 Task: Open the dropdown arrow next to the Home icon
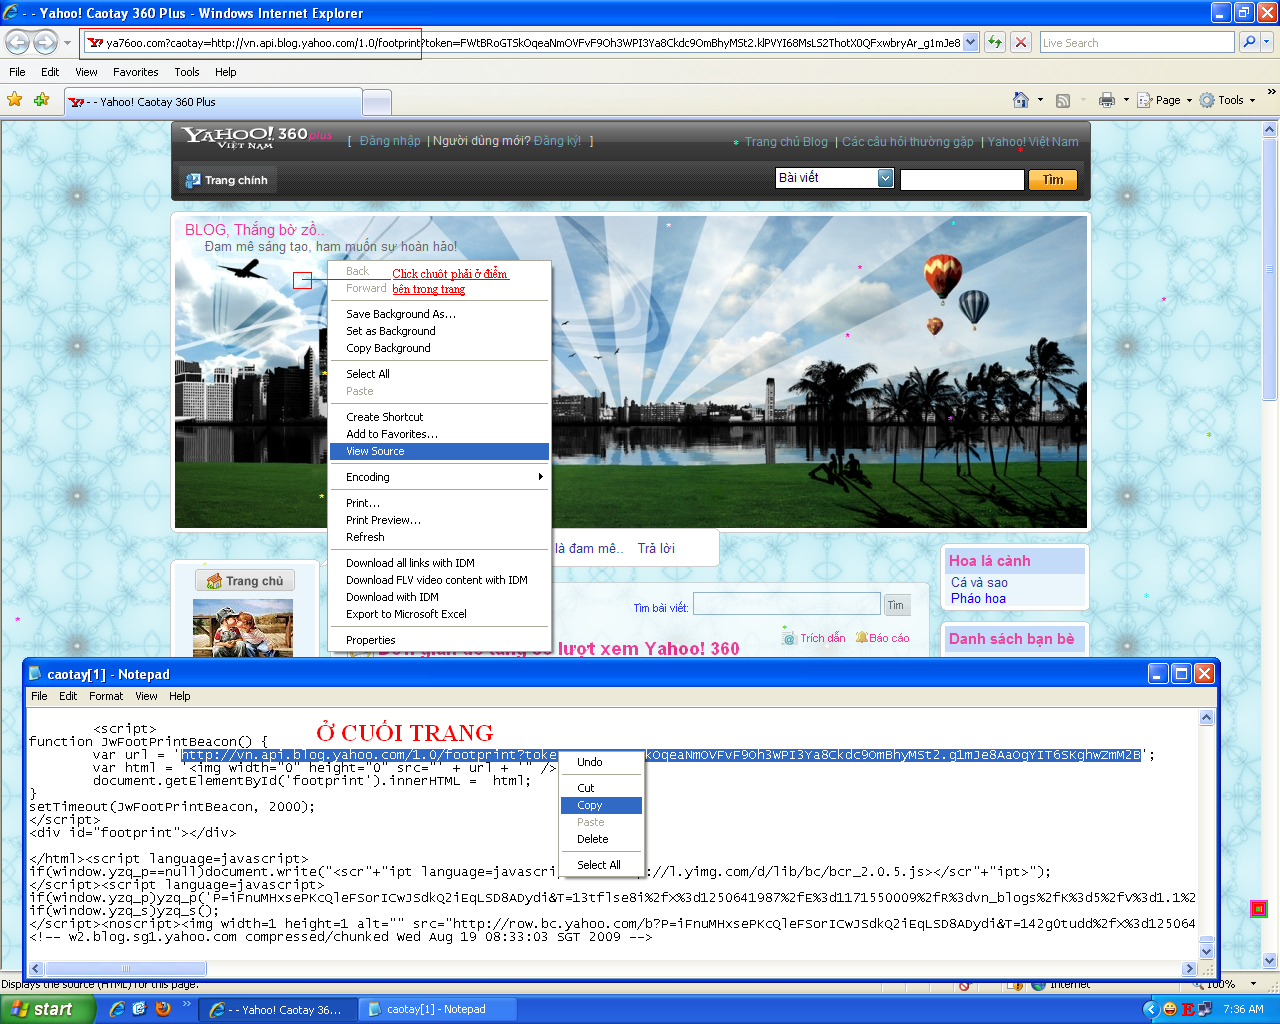pos(1040,100)
